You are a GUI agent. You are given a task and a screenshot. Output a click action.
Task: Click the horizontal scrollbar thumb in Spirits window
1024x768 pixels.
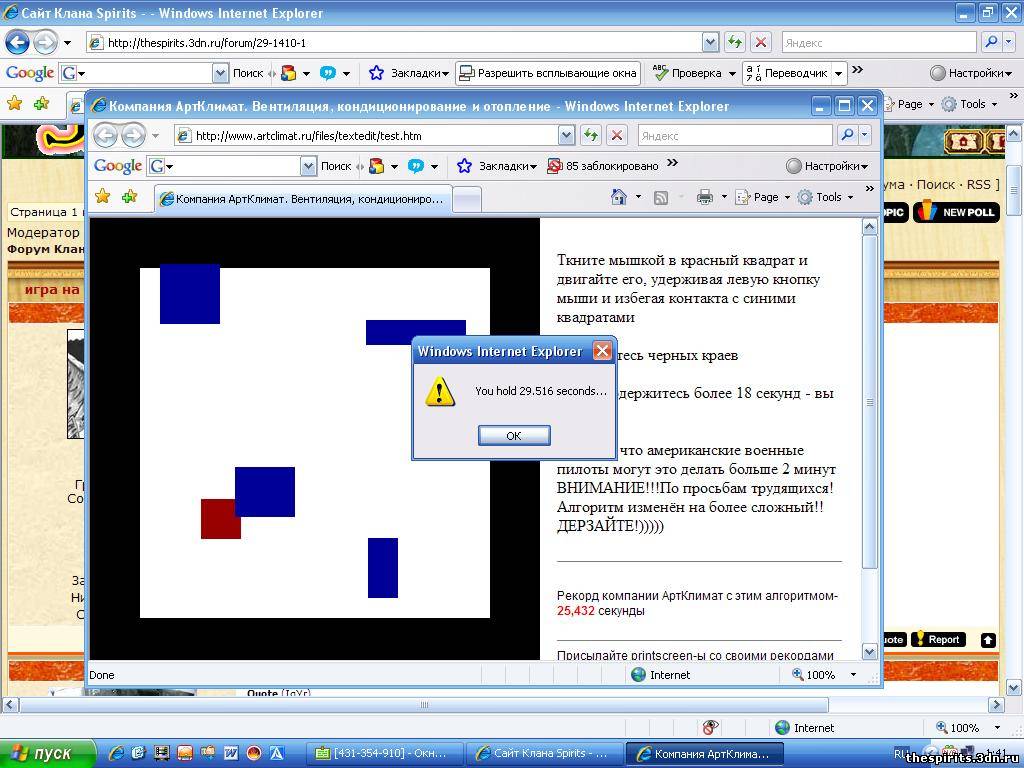point(424,705)
